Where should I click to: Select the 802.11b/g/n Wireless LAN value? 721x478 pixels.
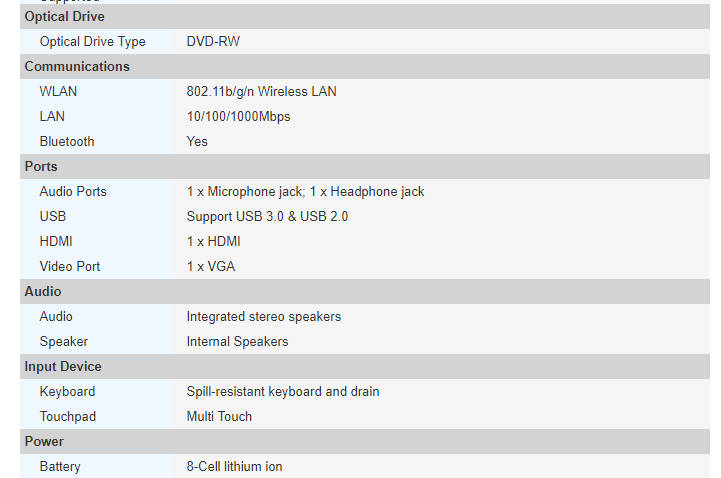click(261, 92)
